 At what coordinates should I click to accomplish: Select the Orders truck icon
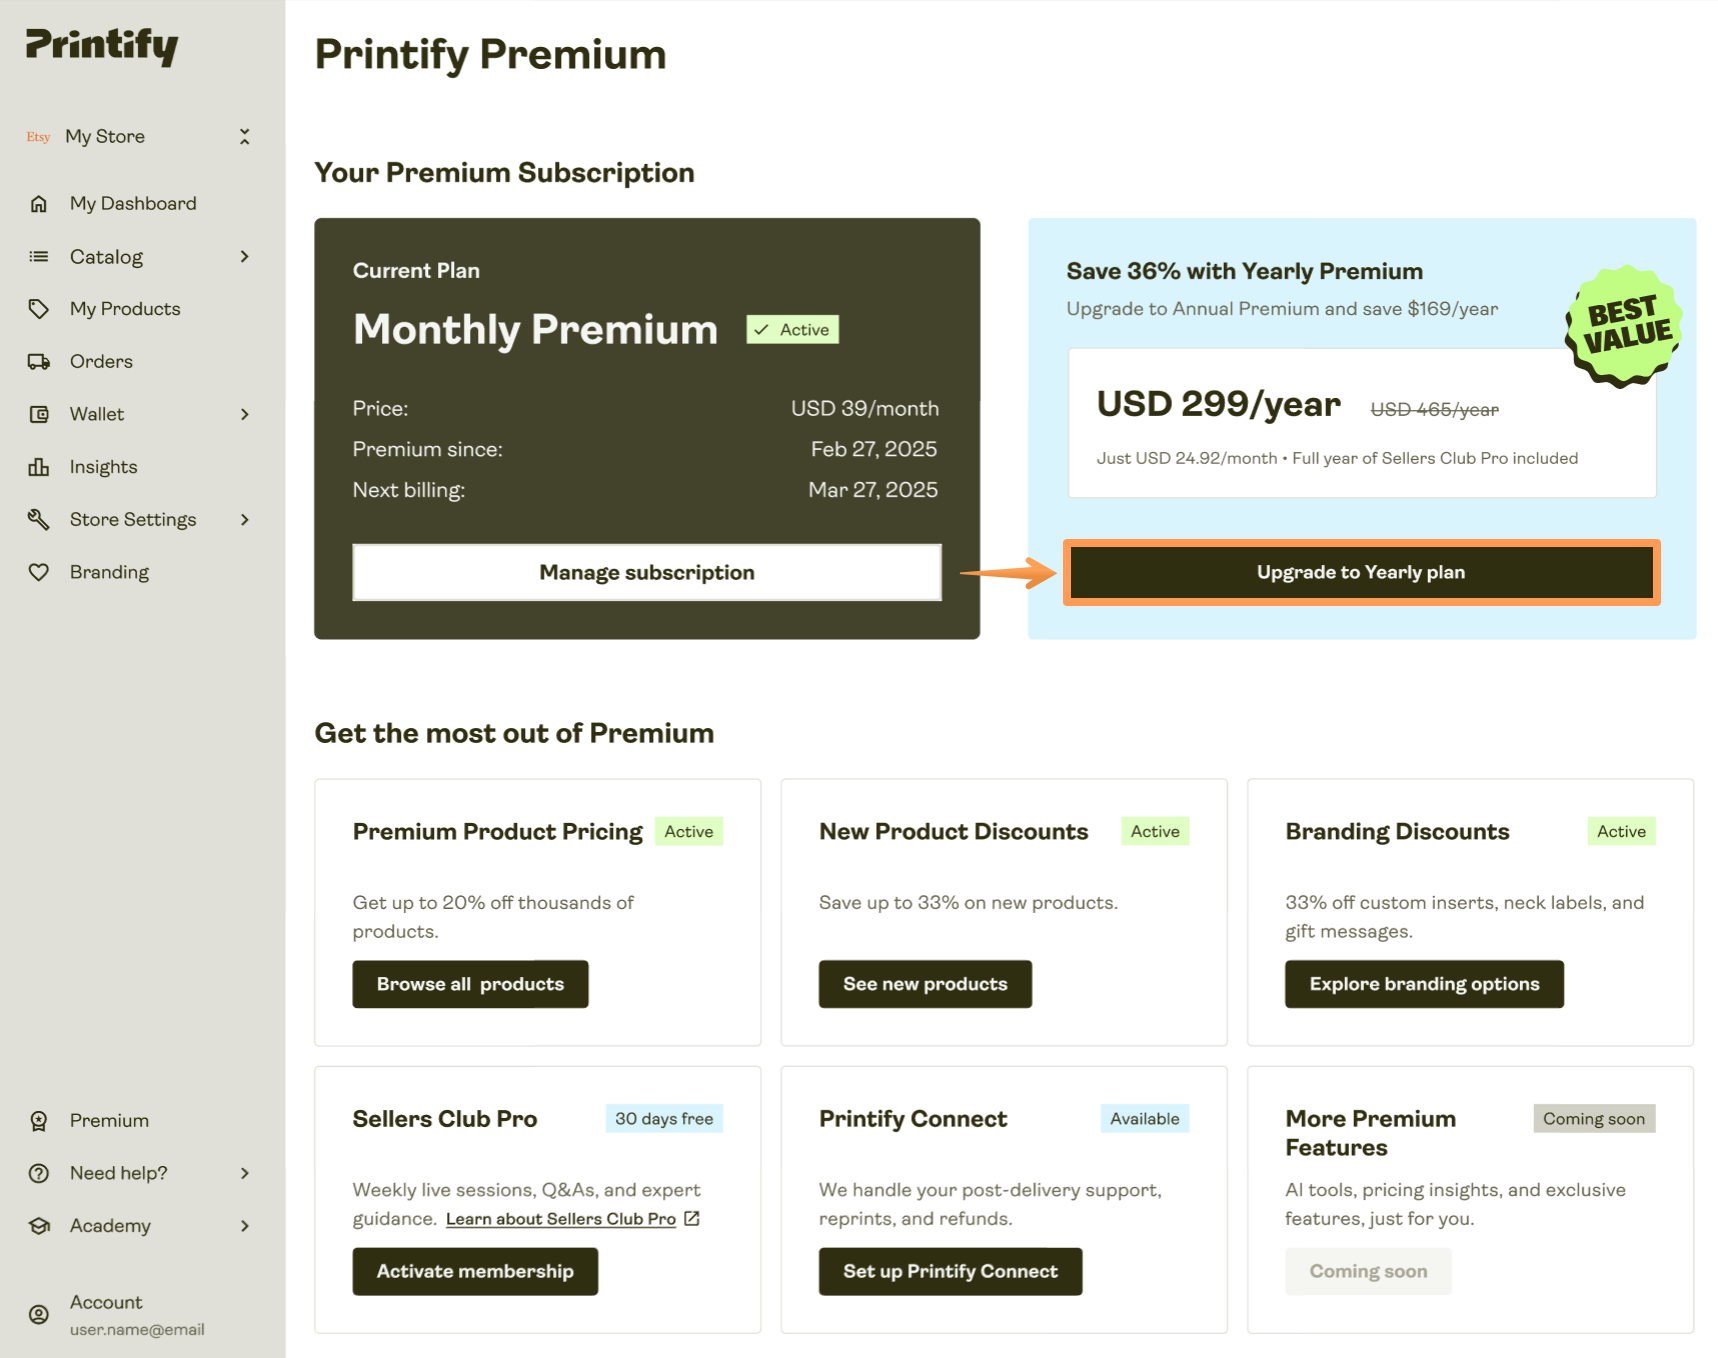[39, 361]
